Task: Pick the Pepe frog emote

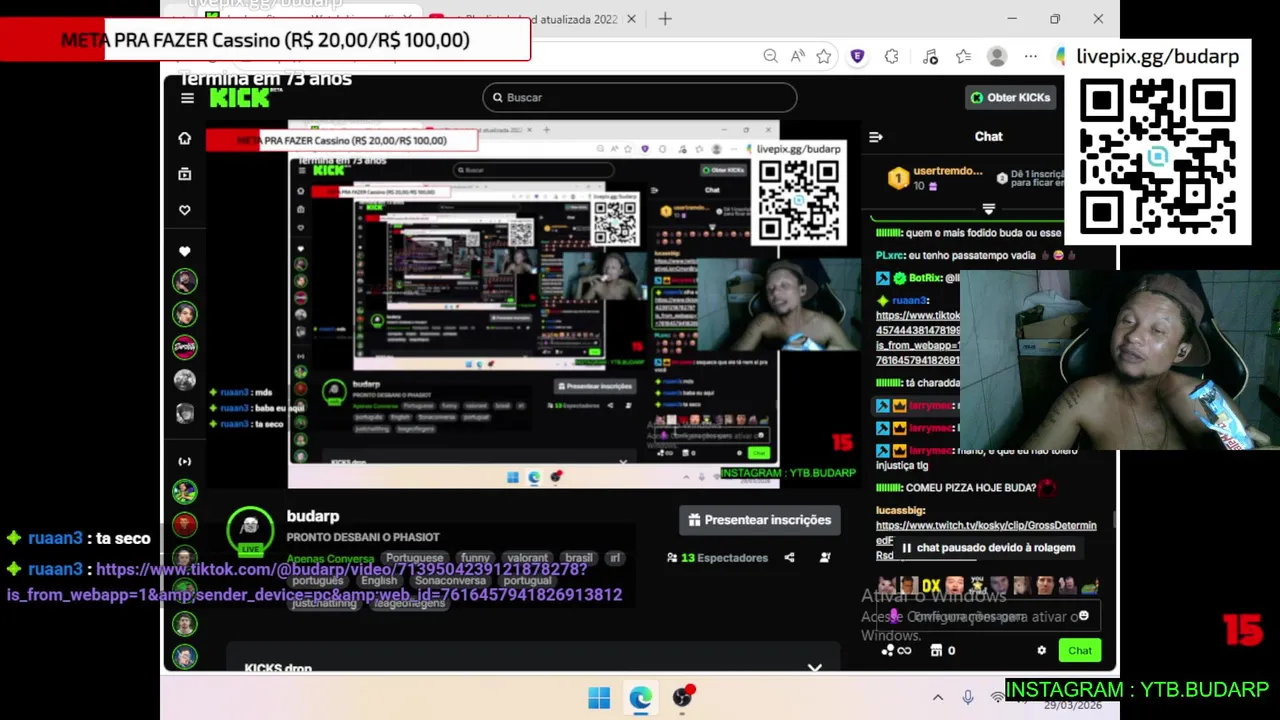Action: coord(1088,586)
